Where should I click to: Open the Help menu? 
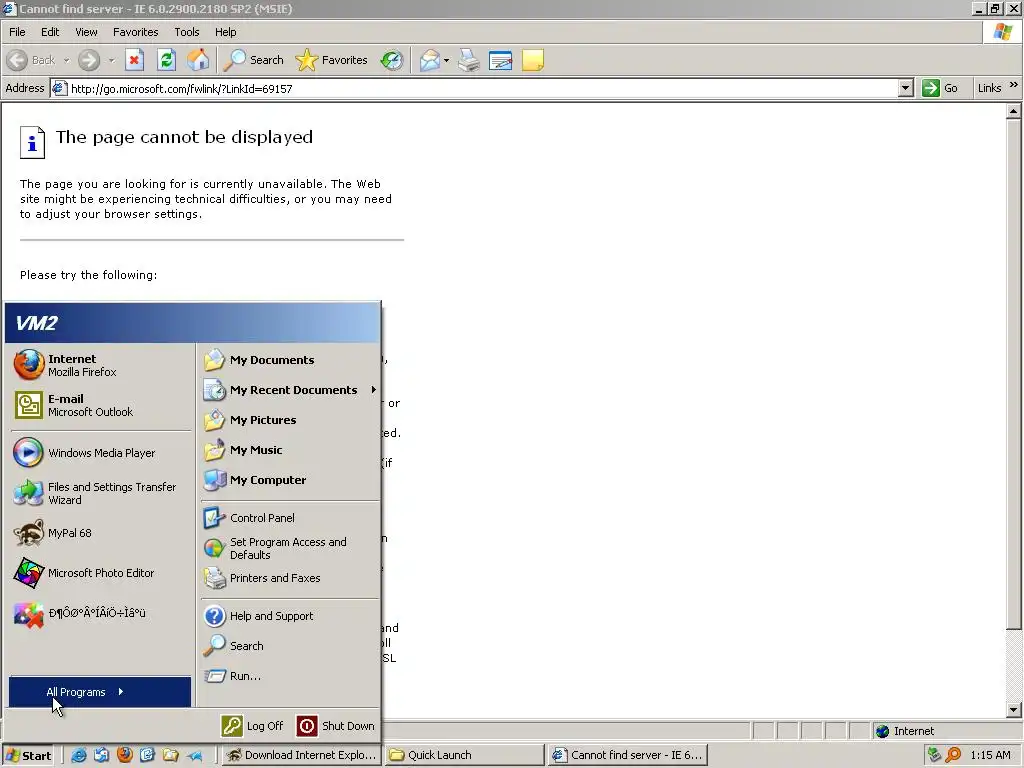pos(225,32)
